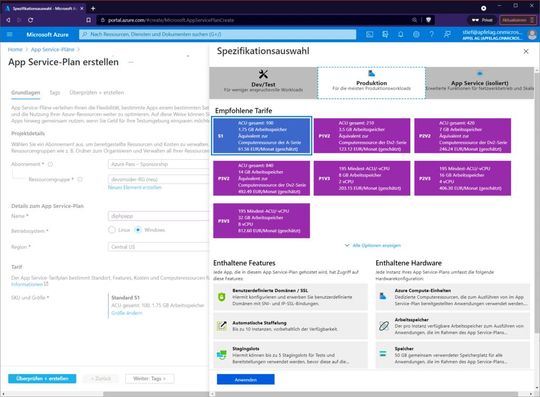Click the App Service-Plan Name input field

(158, 216)
